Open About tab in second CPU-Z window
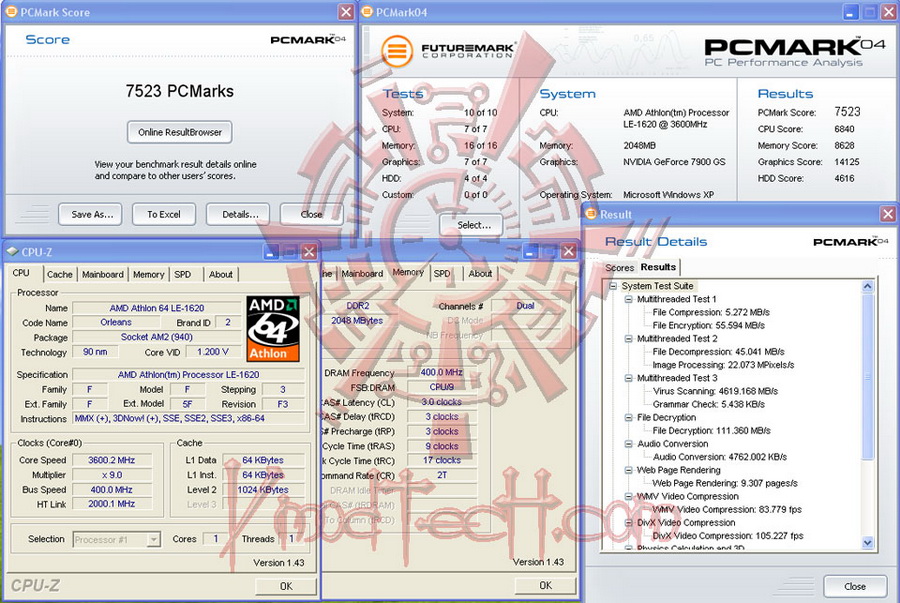This screenshot has width=900, height=603. pos(480,274)
